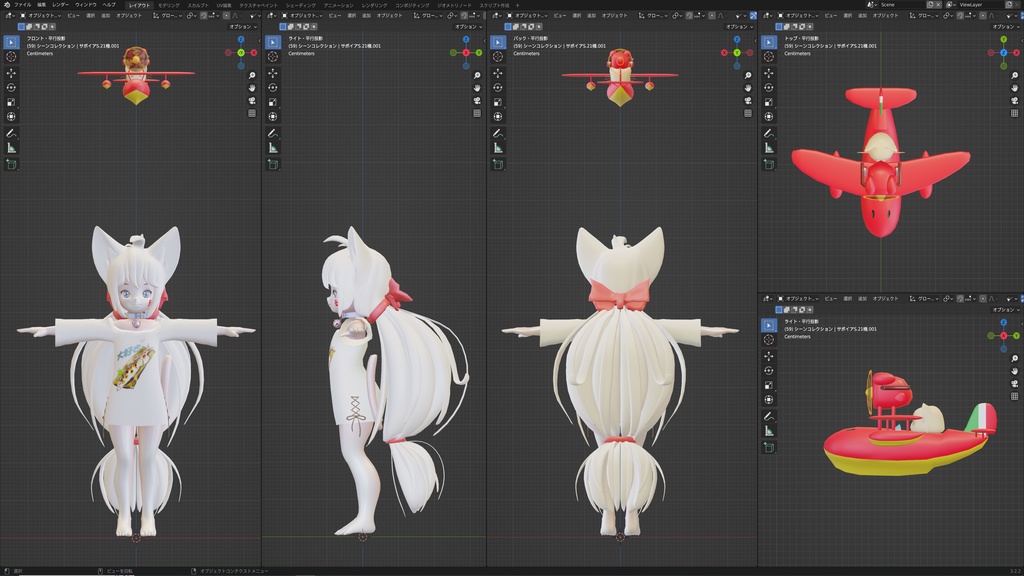Toggle camera view gizmo in character side-view viewport

[x=477, y=101]
